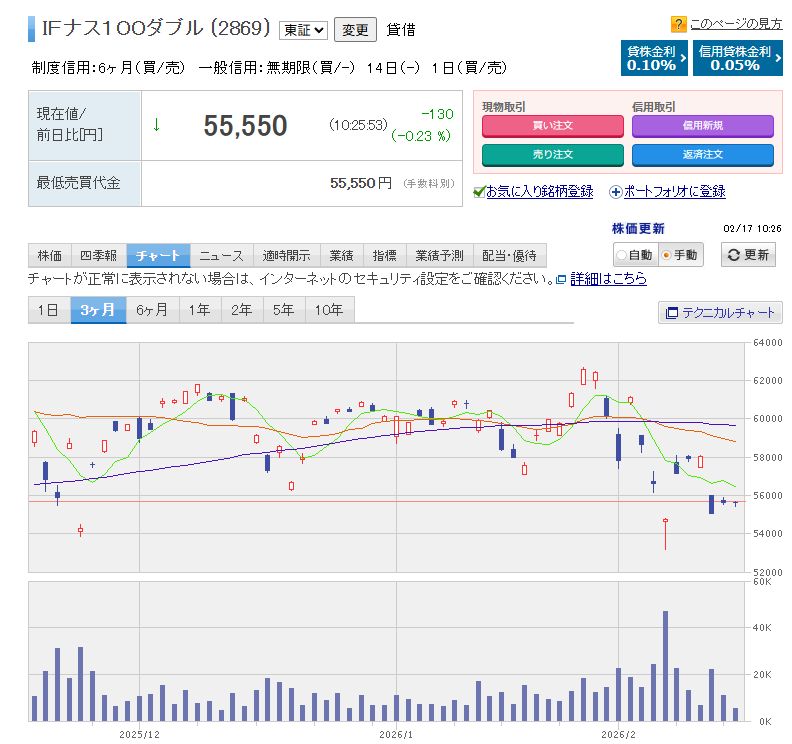Click the 変更 change button
The width and height of the screenshot is (792, 744).
(x=355, y=30)
